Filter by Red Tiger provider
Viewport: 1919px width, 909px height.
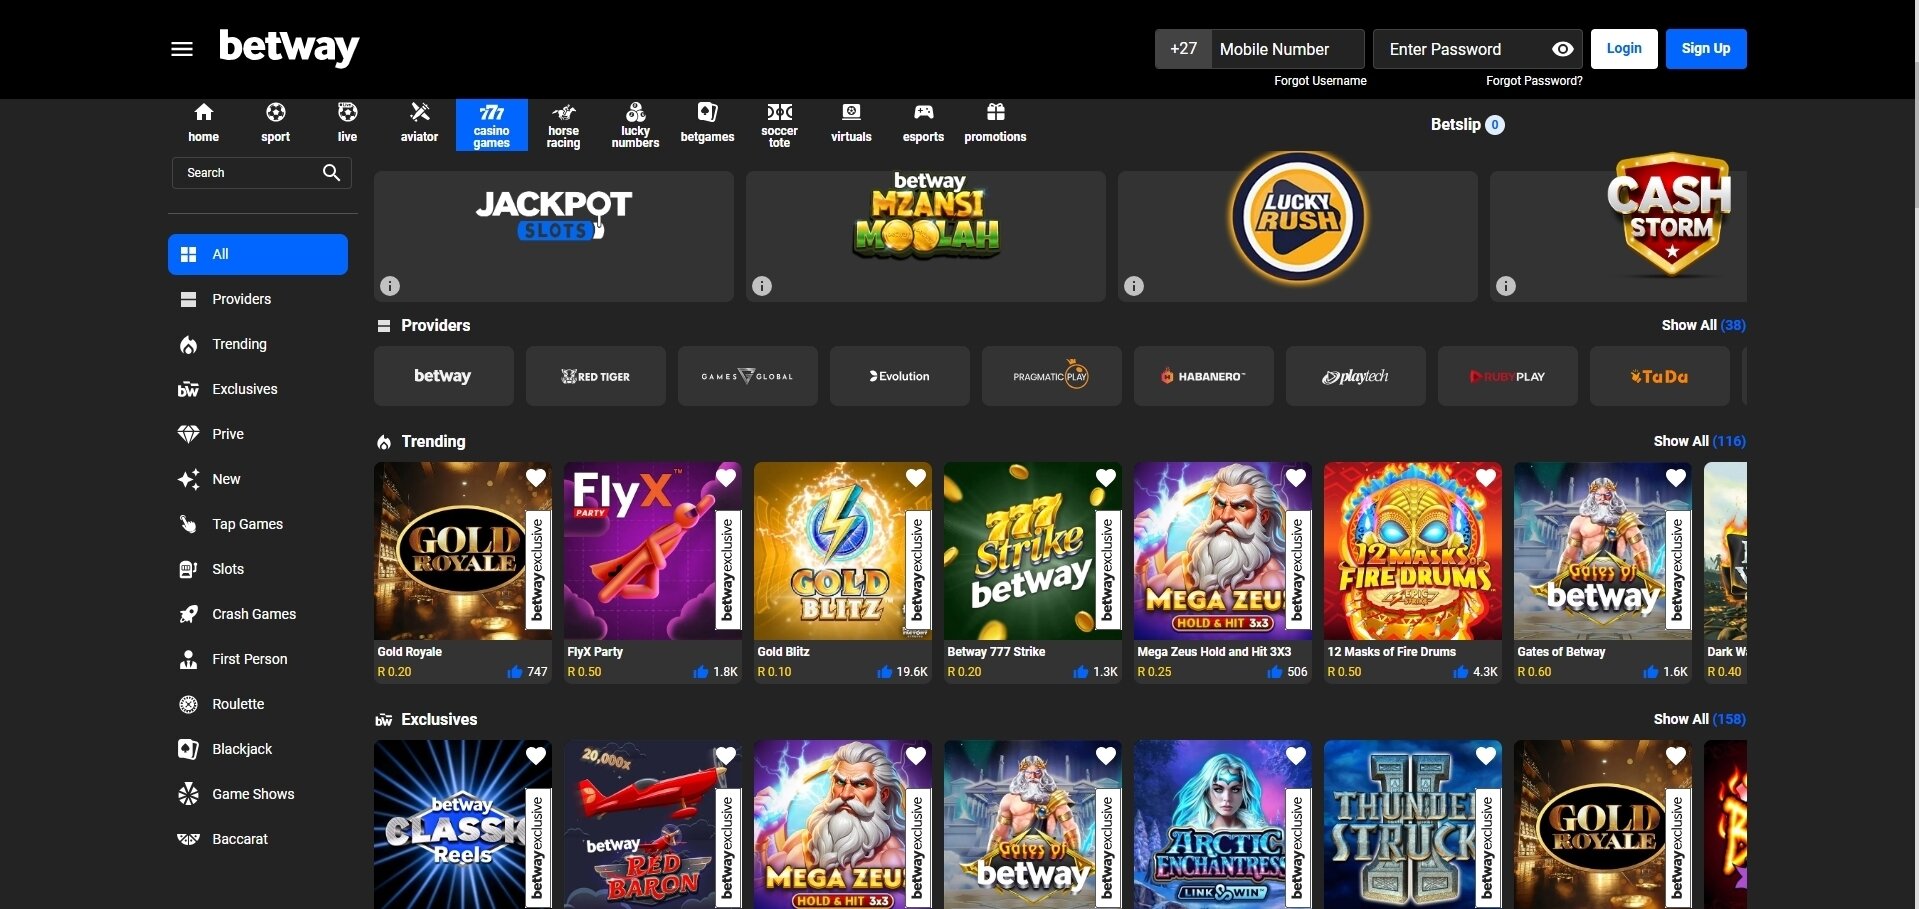pos(596,376)
